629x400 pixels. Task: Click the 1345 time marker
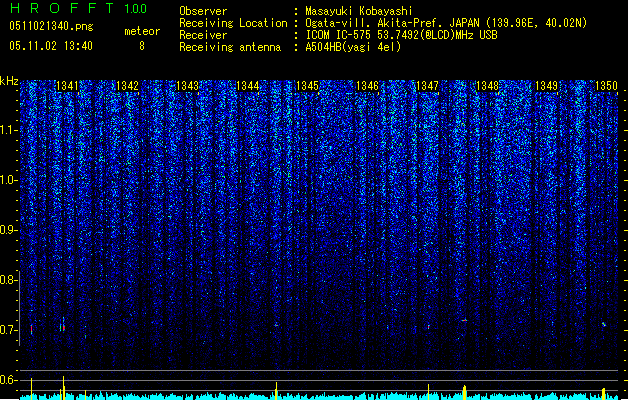pos(307,86)
